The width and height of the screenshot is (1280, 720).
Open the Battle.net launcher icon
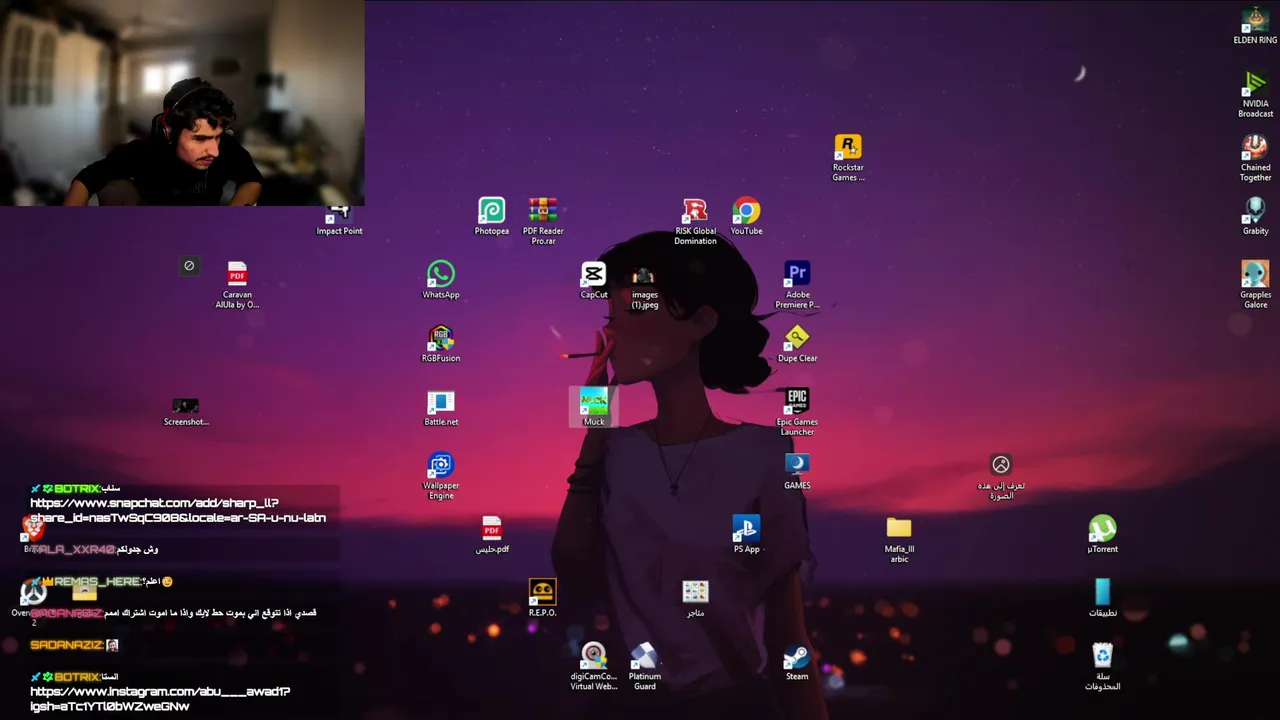(441, 407)
